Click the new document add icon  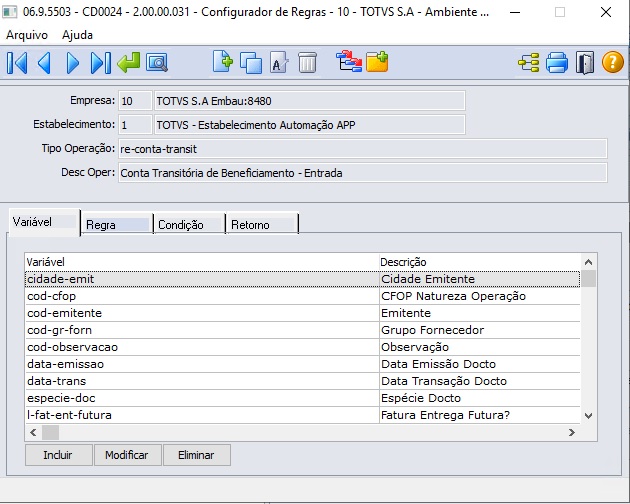click(223, 62)
